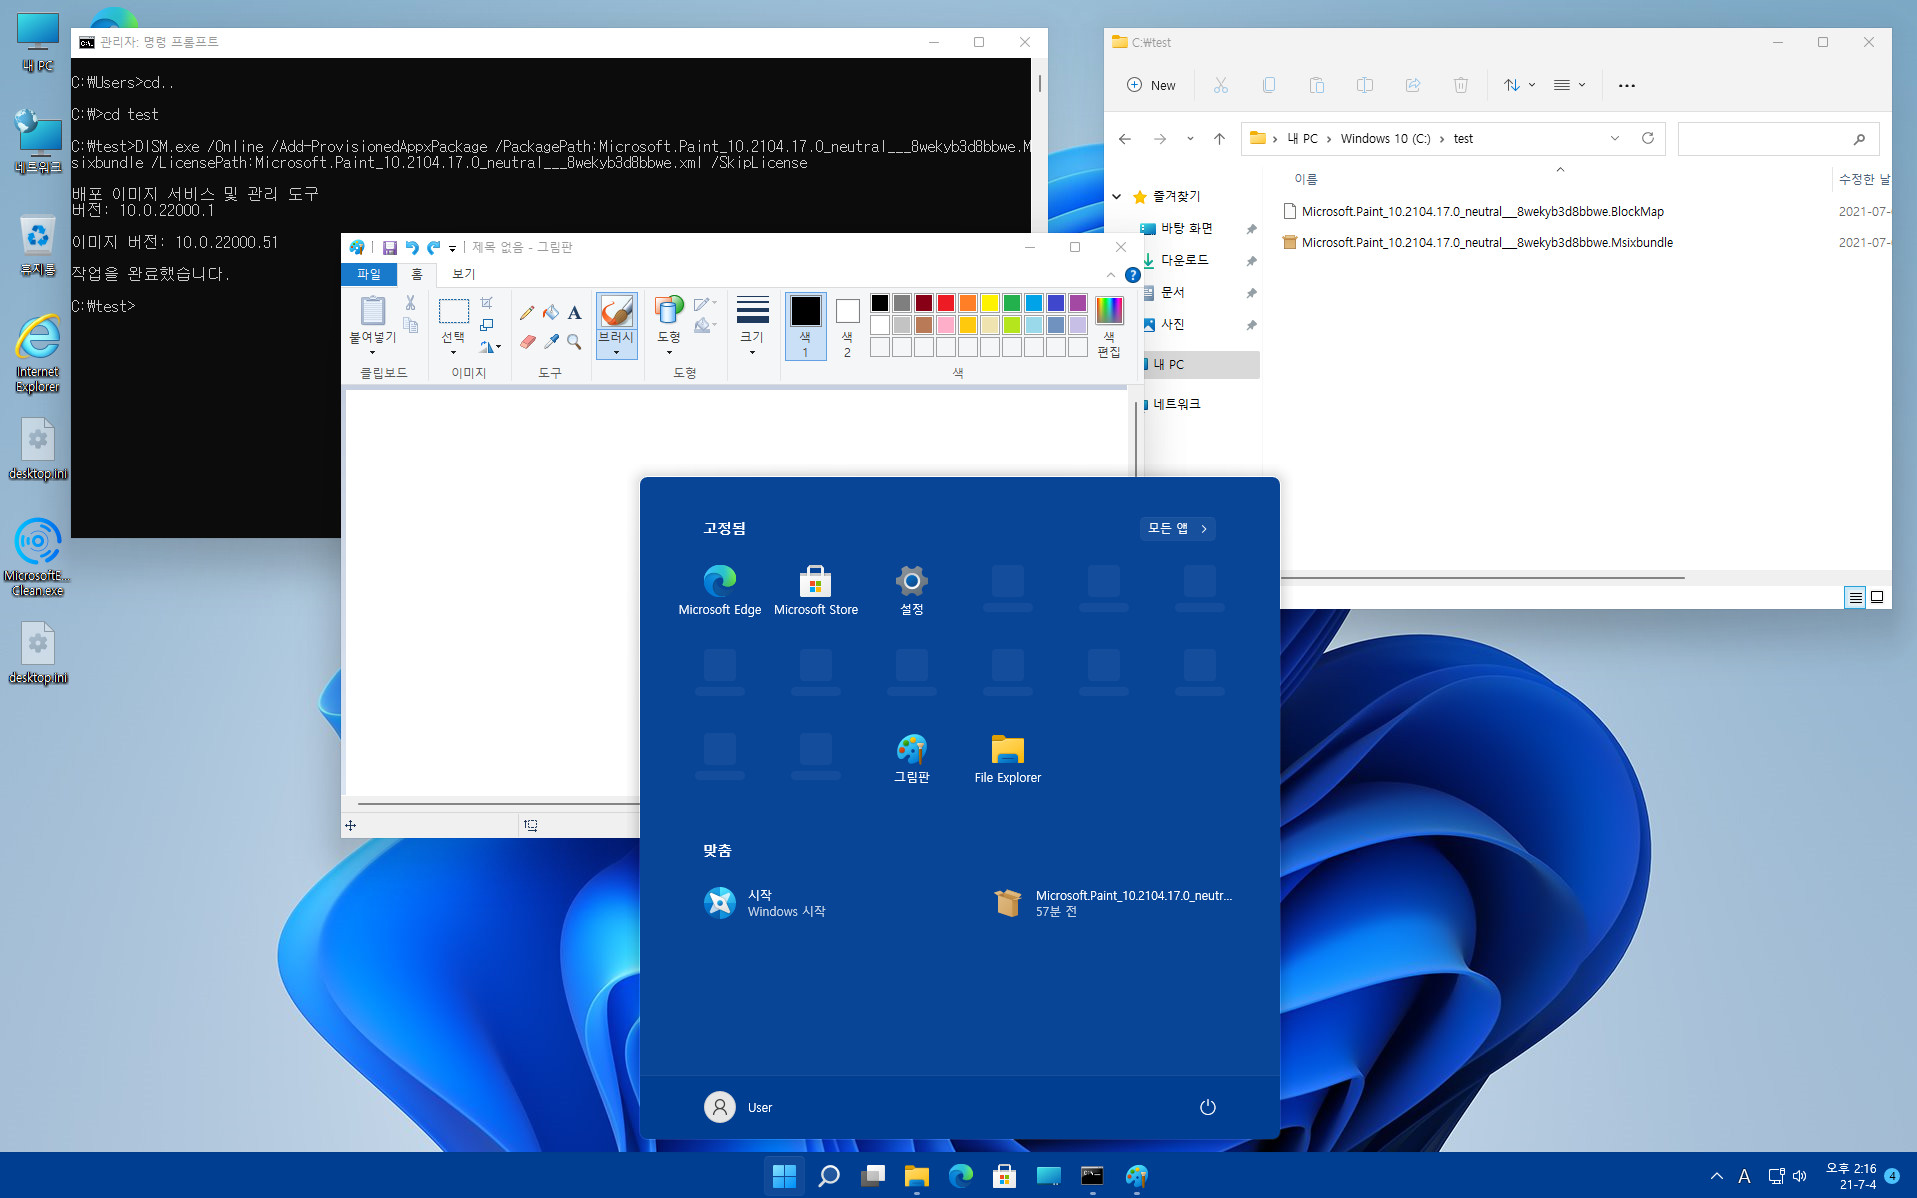Select the Fill with color bucket tool
Image resolution: width=1917 pixels, height=1198 pixels.
pos(551,313)
